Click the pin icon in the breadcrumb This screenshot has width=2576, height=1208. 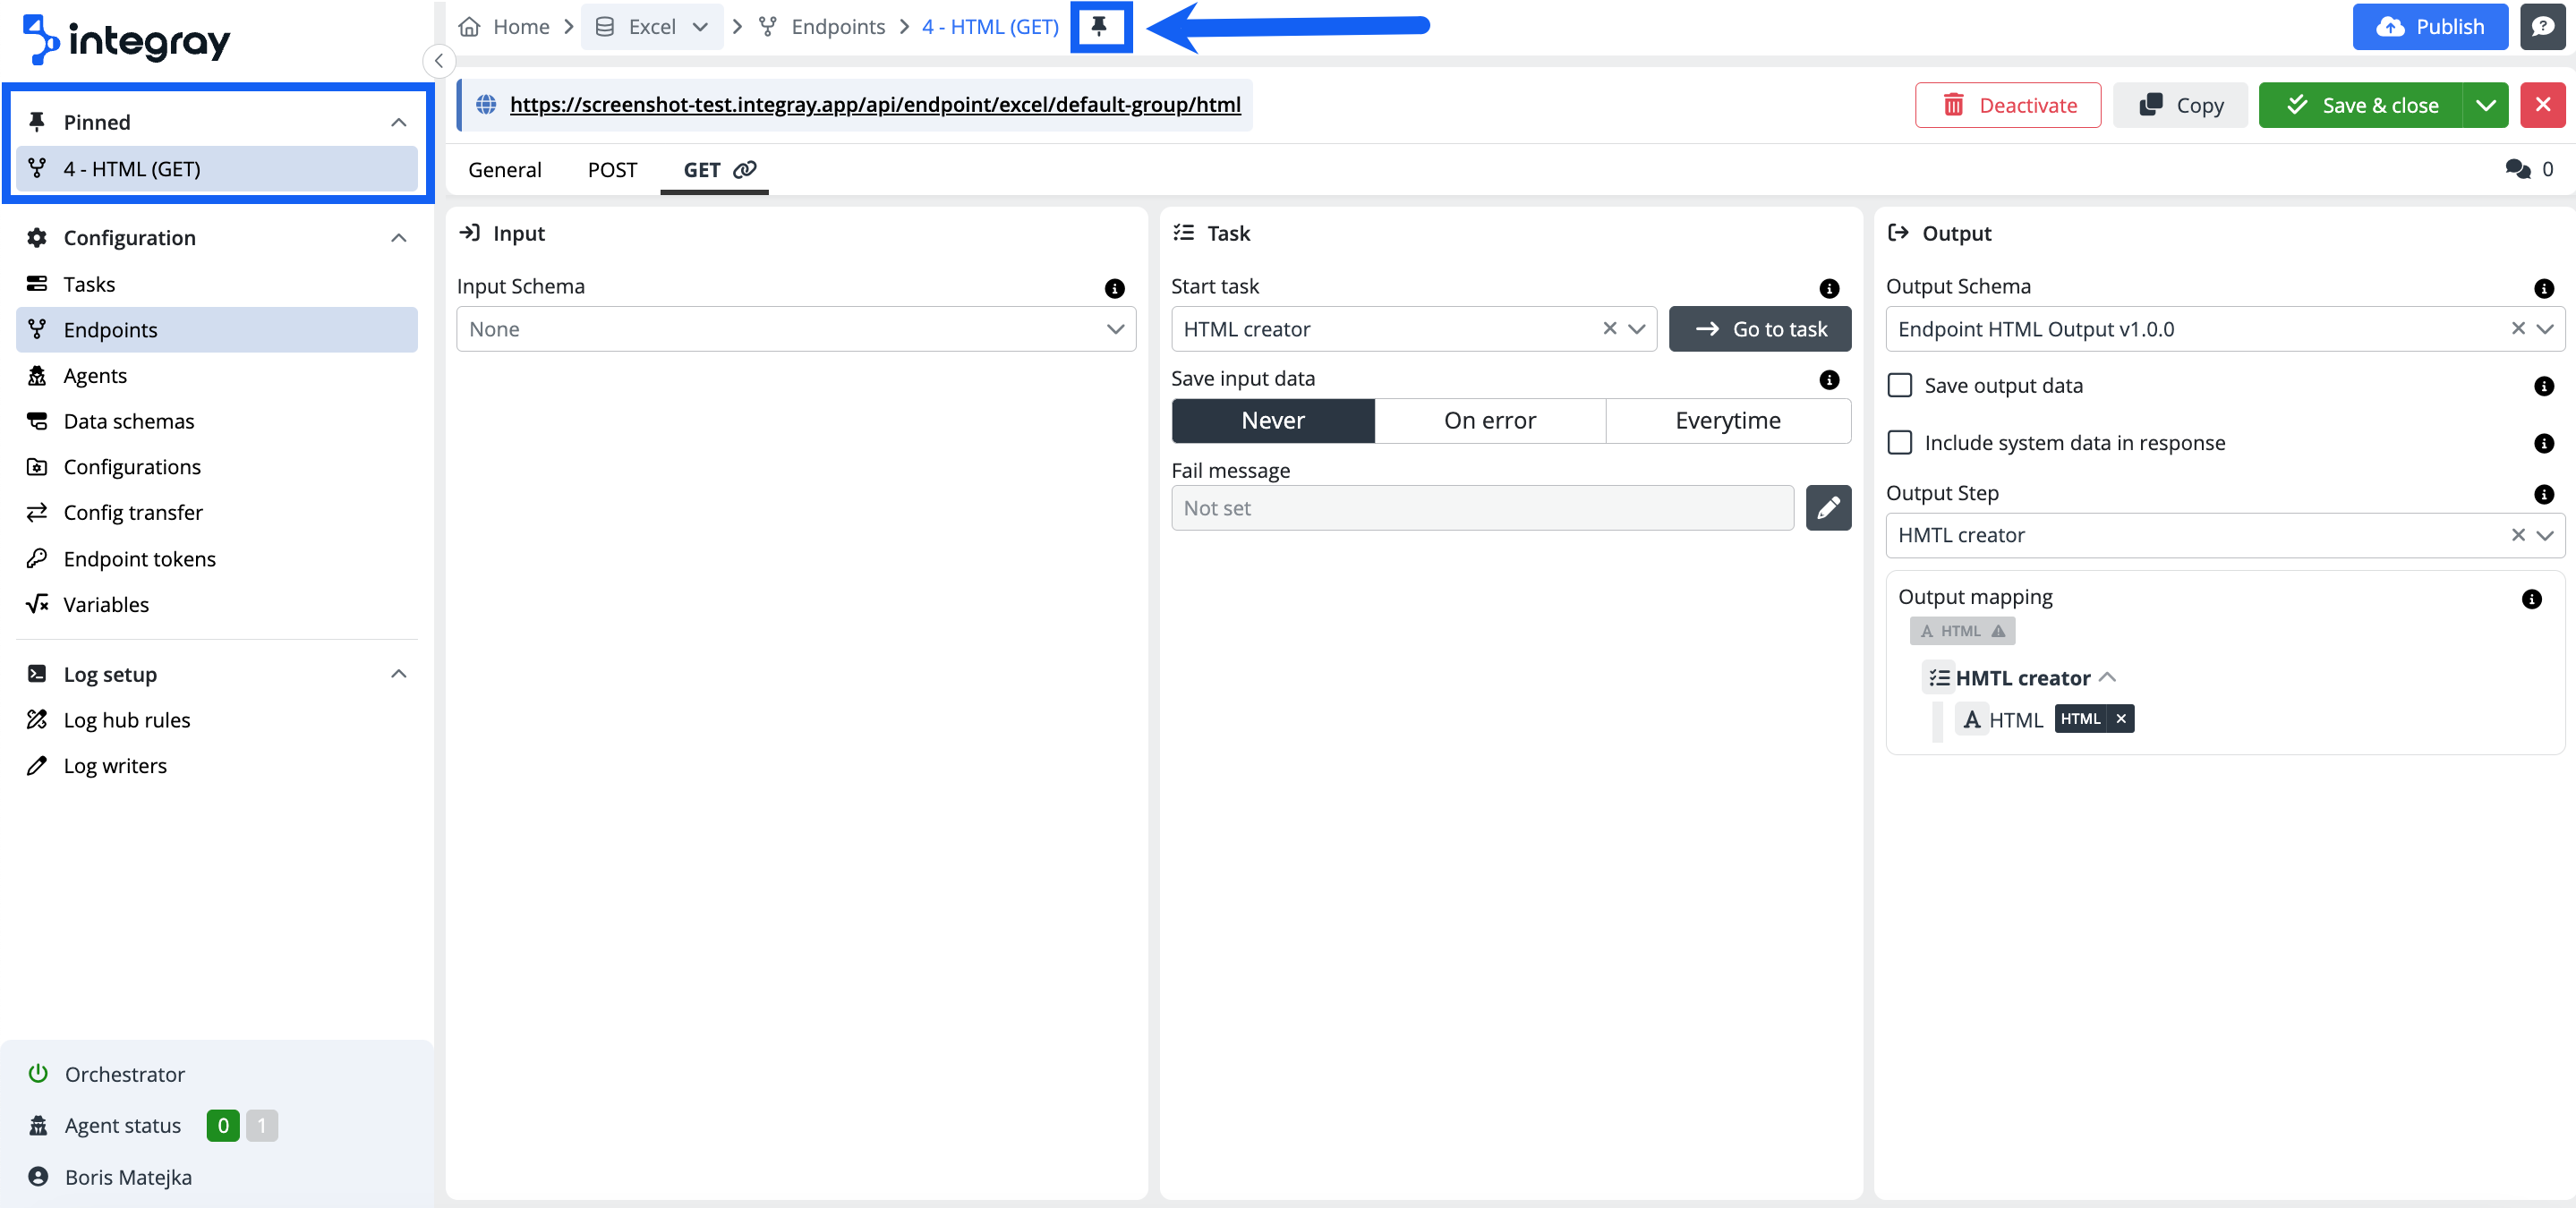(x=1099, y=27)
